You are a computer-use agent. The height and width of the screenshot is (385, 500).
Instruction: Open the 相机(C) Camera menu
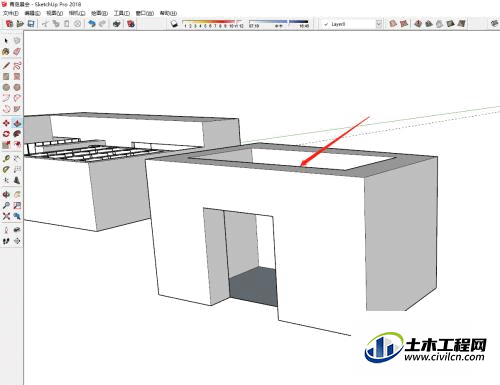(77, 13)
